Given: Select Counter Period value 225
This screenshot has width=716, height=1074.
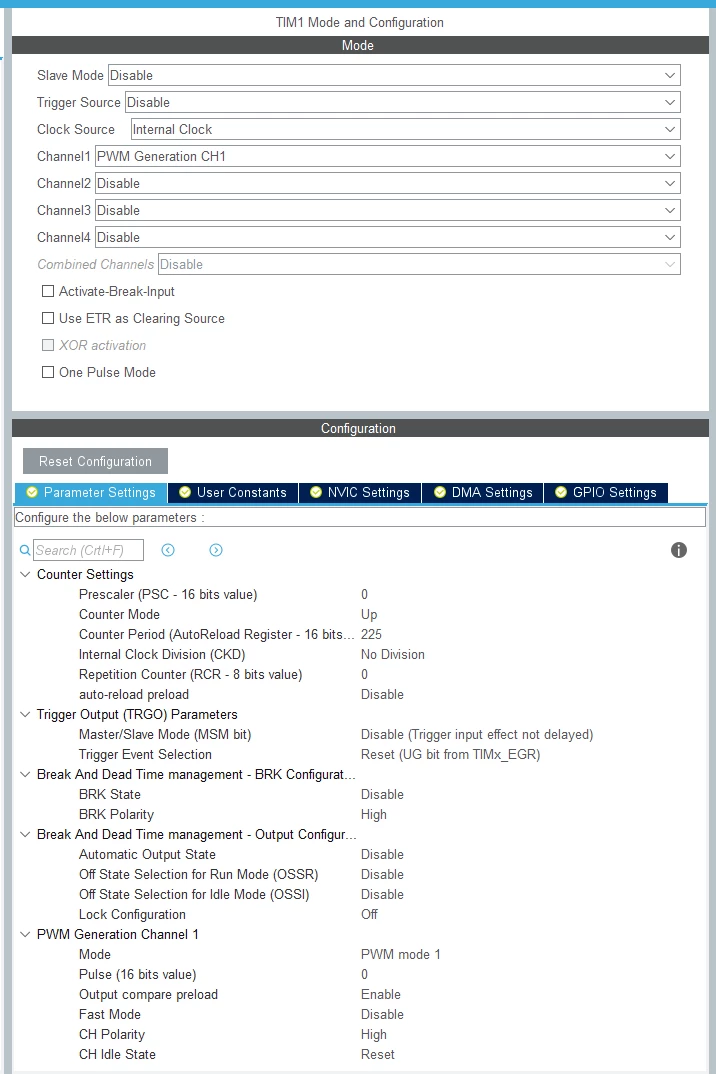Looking at the screenshot, I should [x=371, y=634].
